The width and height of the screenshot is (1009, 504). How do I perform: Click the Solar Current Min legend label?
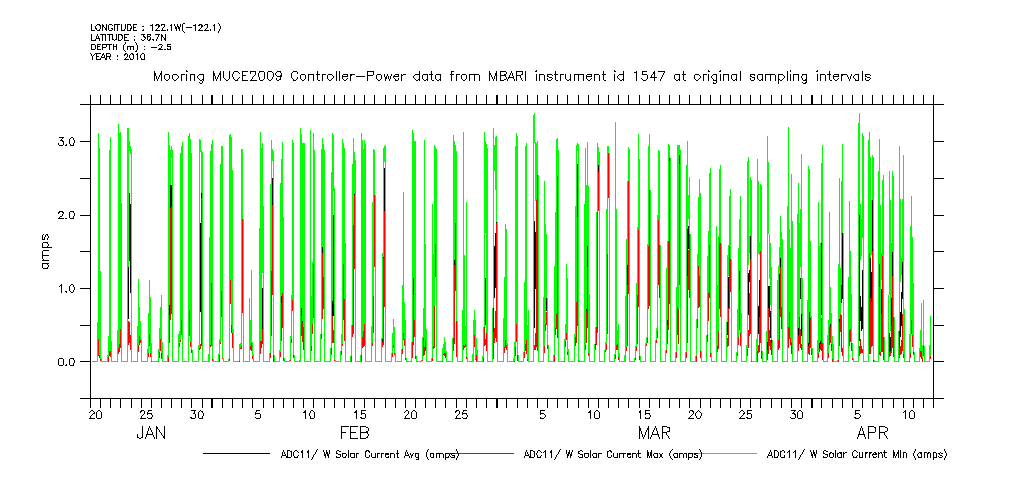pos(856,454)
